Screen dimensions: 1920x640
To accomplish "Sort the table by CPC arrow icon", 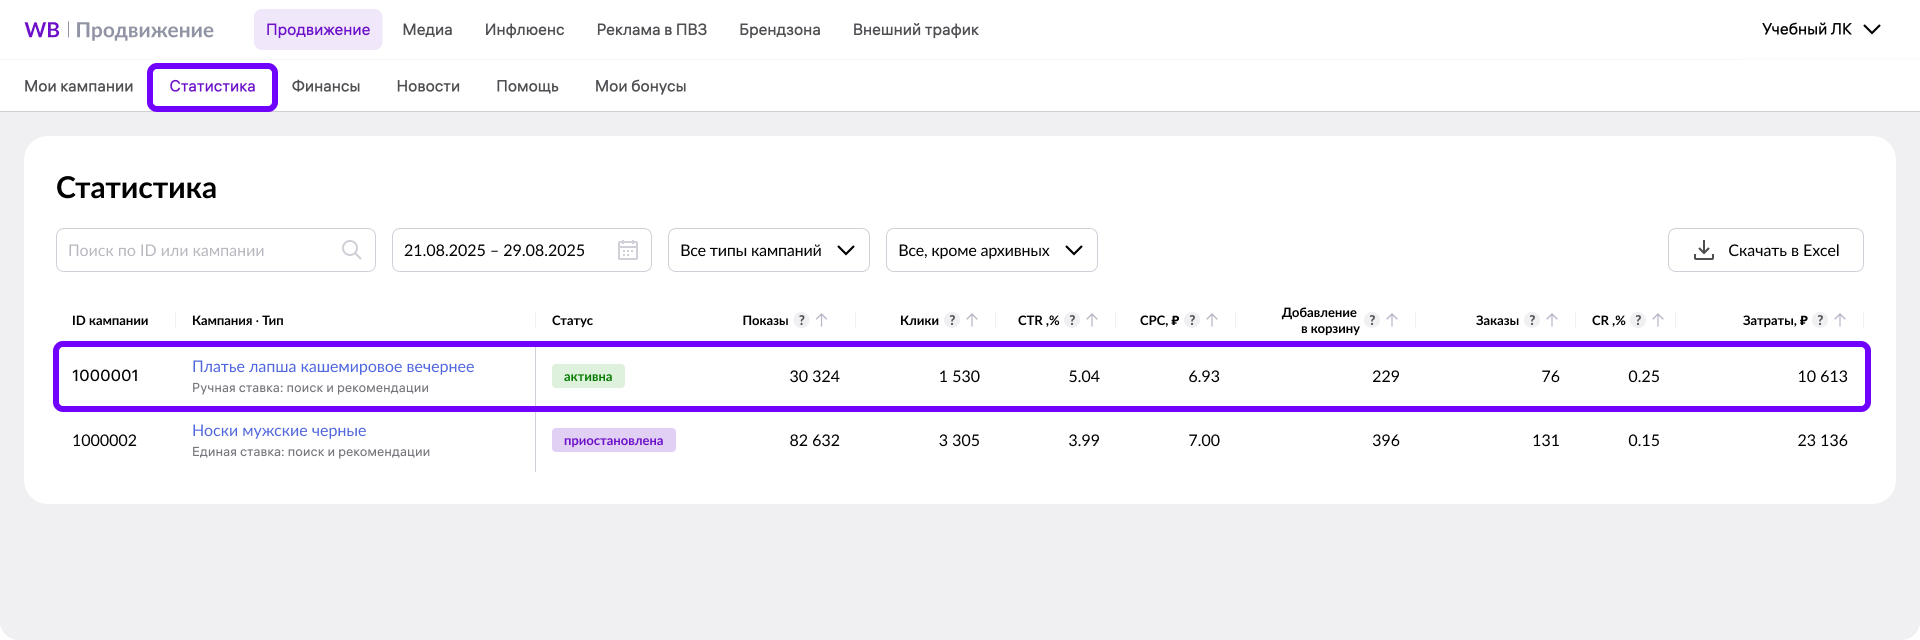I will [1212, 320].
